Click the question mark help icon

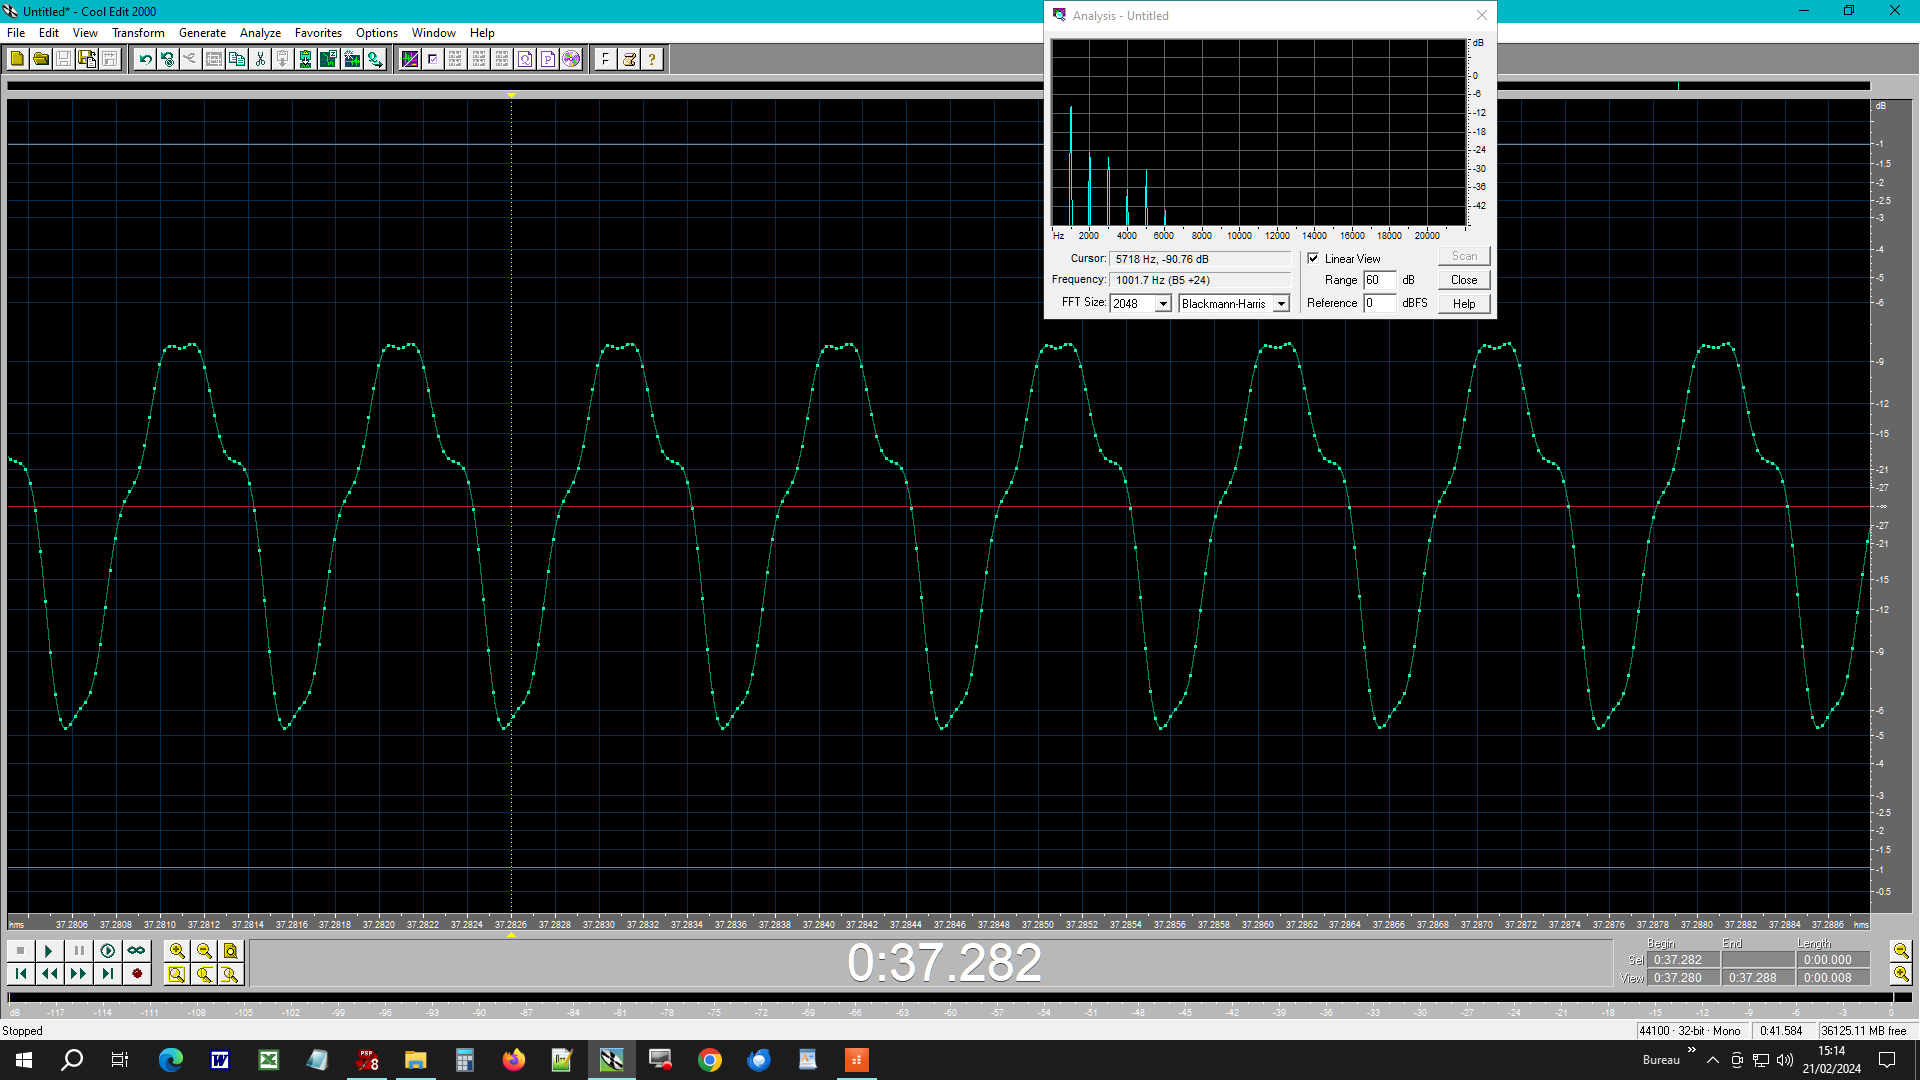coord(652,59)
